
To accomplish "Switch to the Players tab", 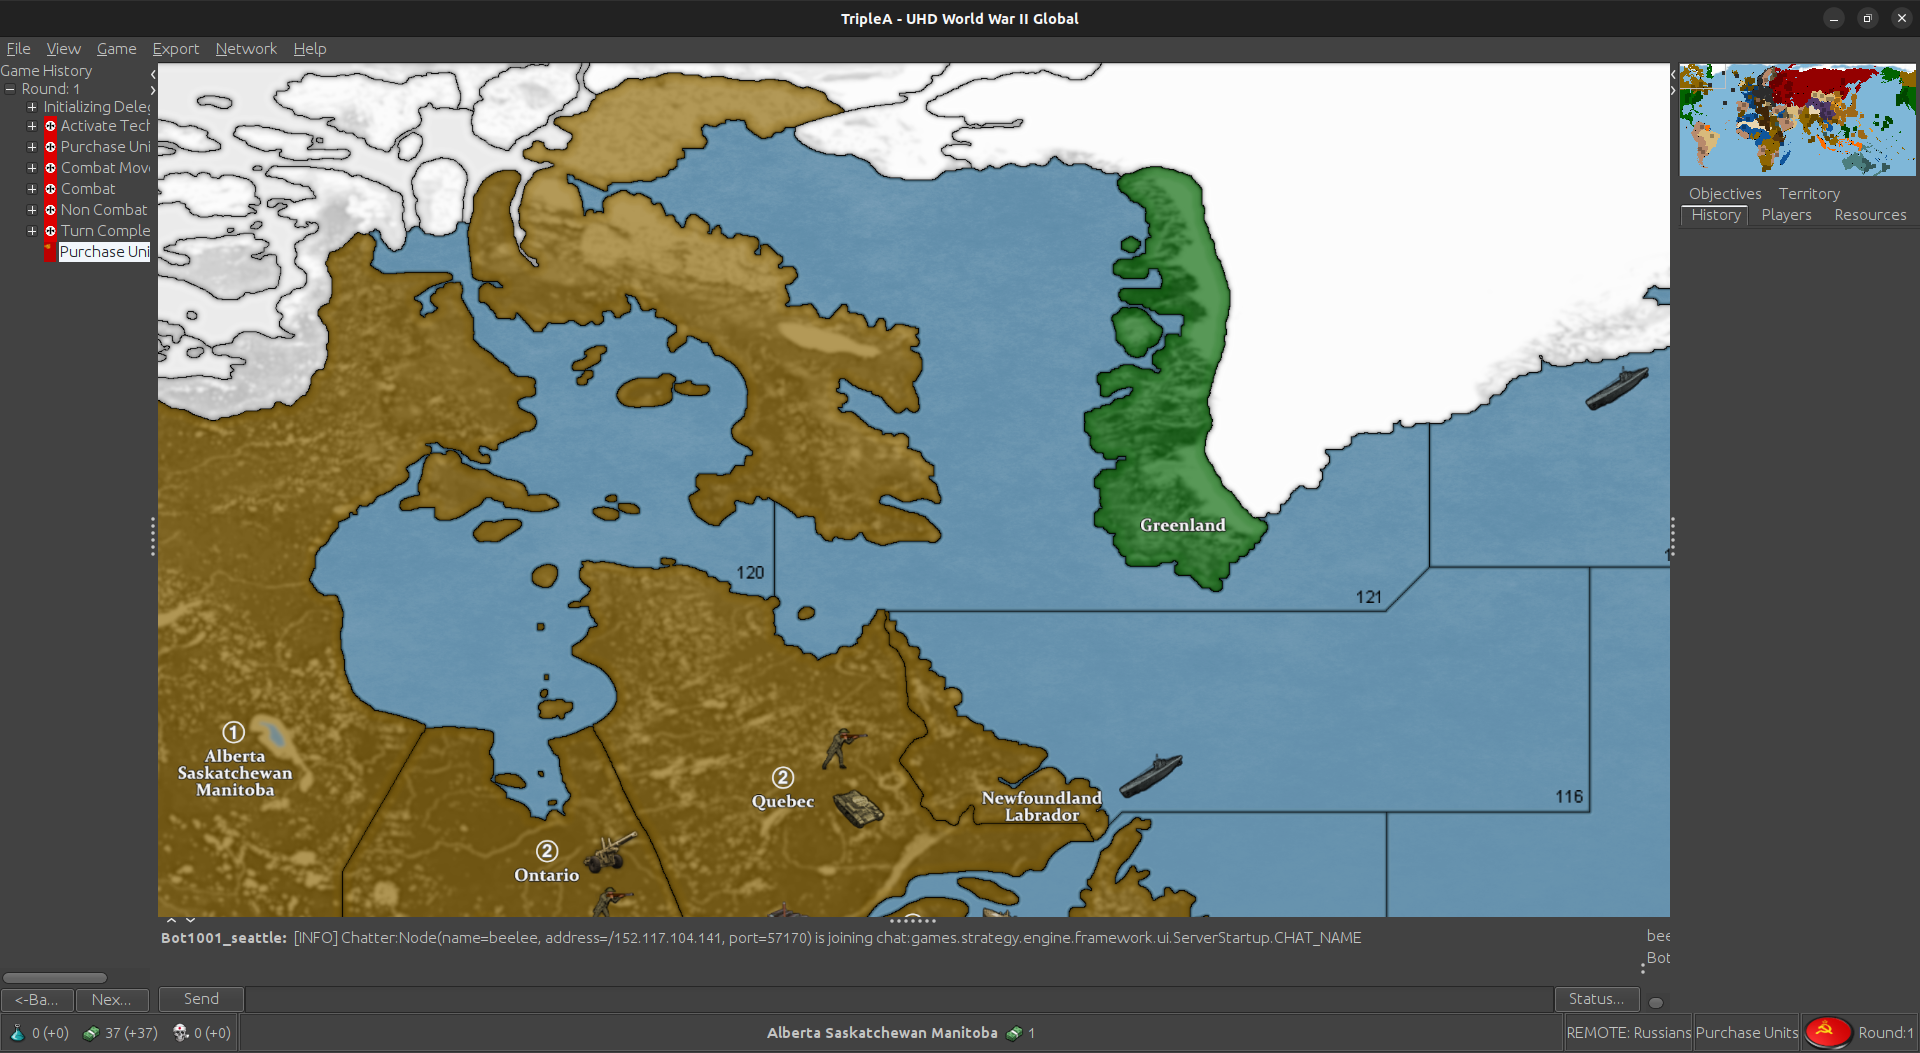I will coord(1786,215).
